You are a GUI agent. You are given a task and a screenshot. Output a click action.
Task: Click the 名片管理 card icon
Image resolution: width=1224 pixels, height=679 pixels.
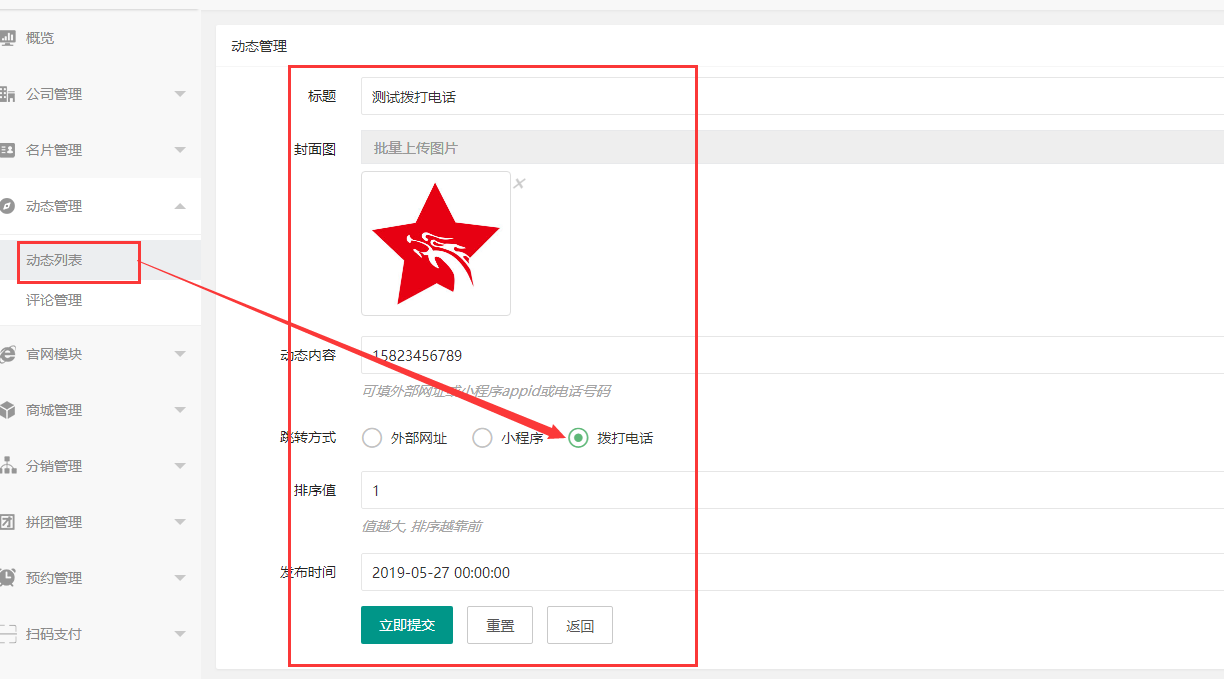pos(7,150)
